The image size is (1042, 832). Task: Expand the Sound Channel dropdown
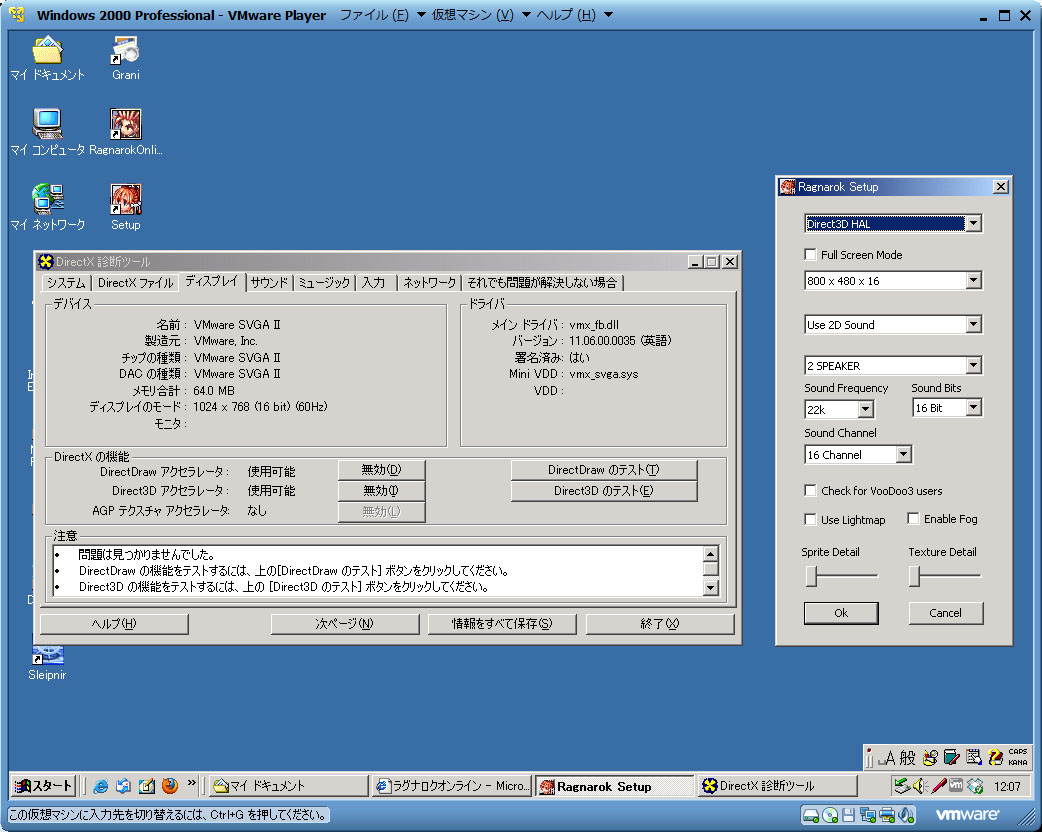[x=903, y=455]
